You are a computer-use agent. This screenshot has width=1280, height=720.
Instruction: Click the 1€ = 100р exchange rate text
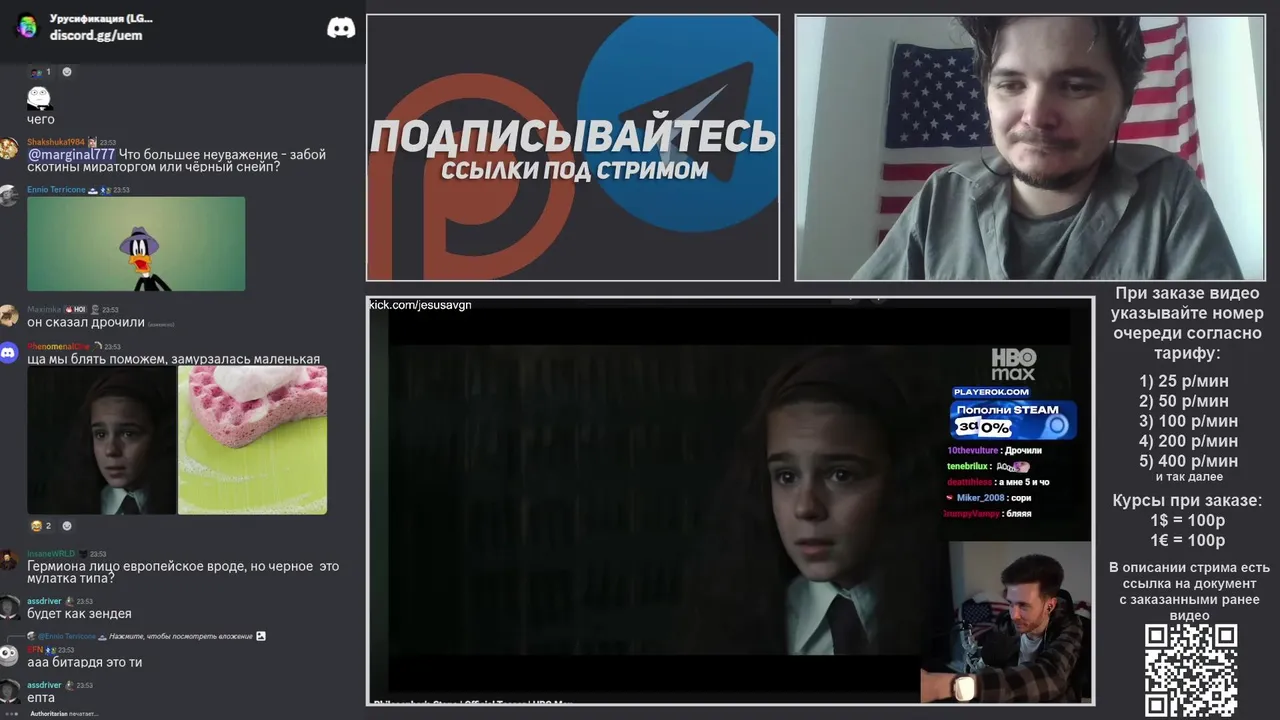coord(1187,540)
